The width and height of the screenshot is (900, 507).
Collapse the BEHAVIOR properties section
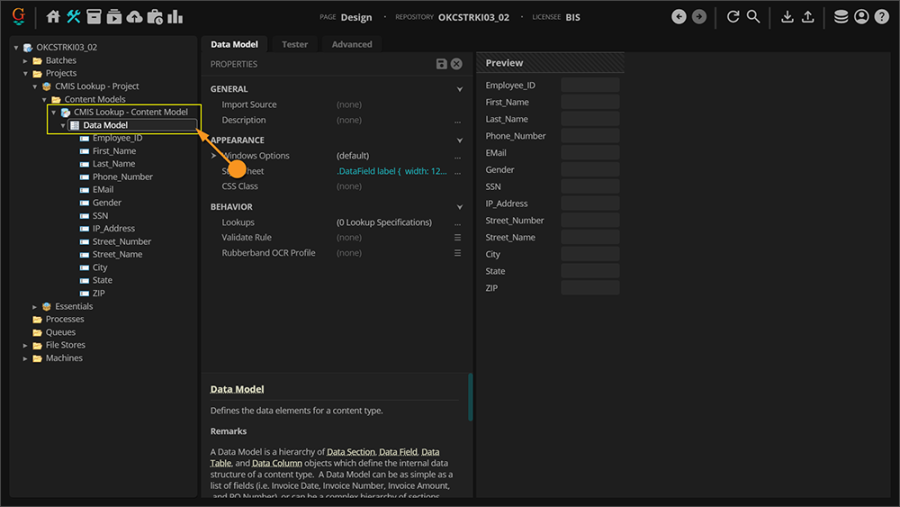pos(460,207)
